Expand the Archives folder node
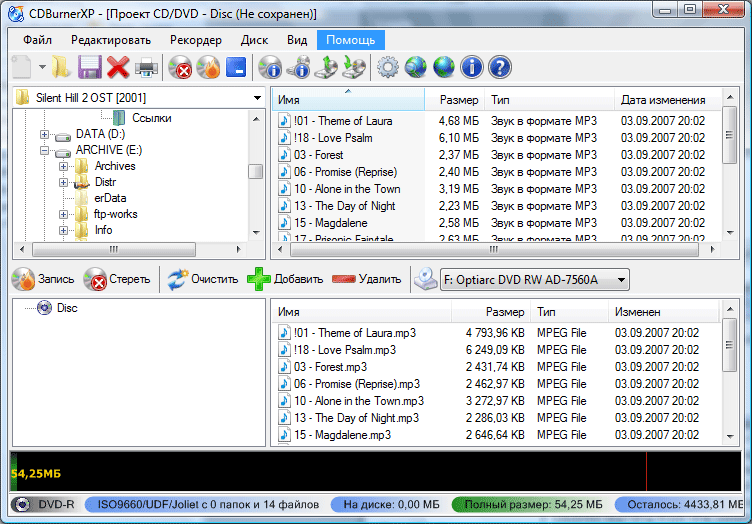 point(63,166)
